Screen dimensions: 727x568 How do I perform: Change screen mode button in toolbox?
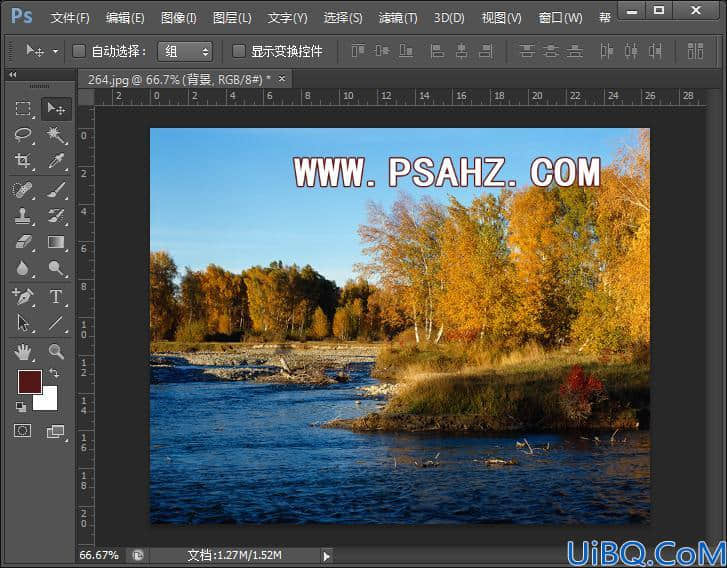(56, 431)
